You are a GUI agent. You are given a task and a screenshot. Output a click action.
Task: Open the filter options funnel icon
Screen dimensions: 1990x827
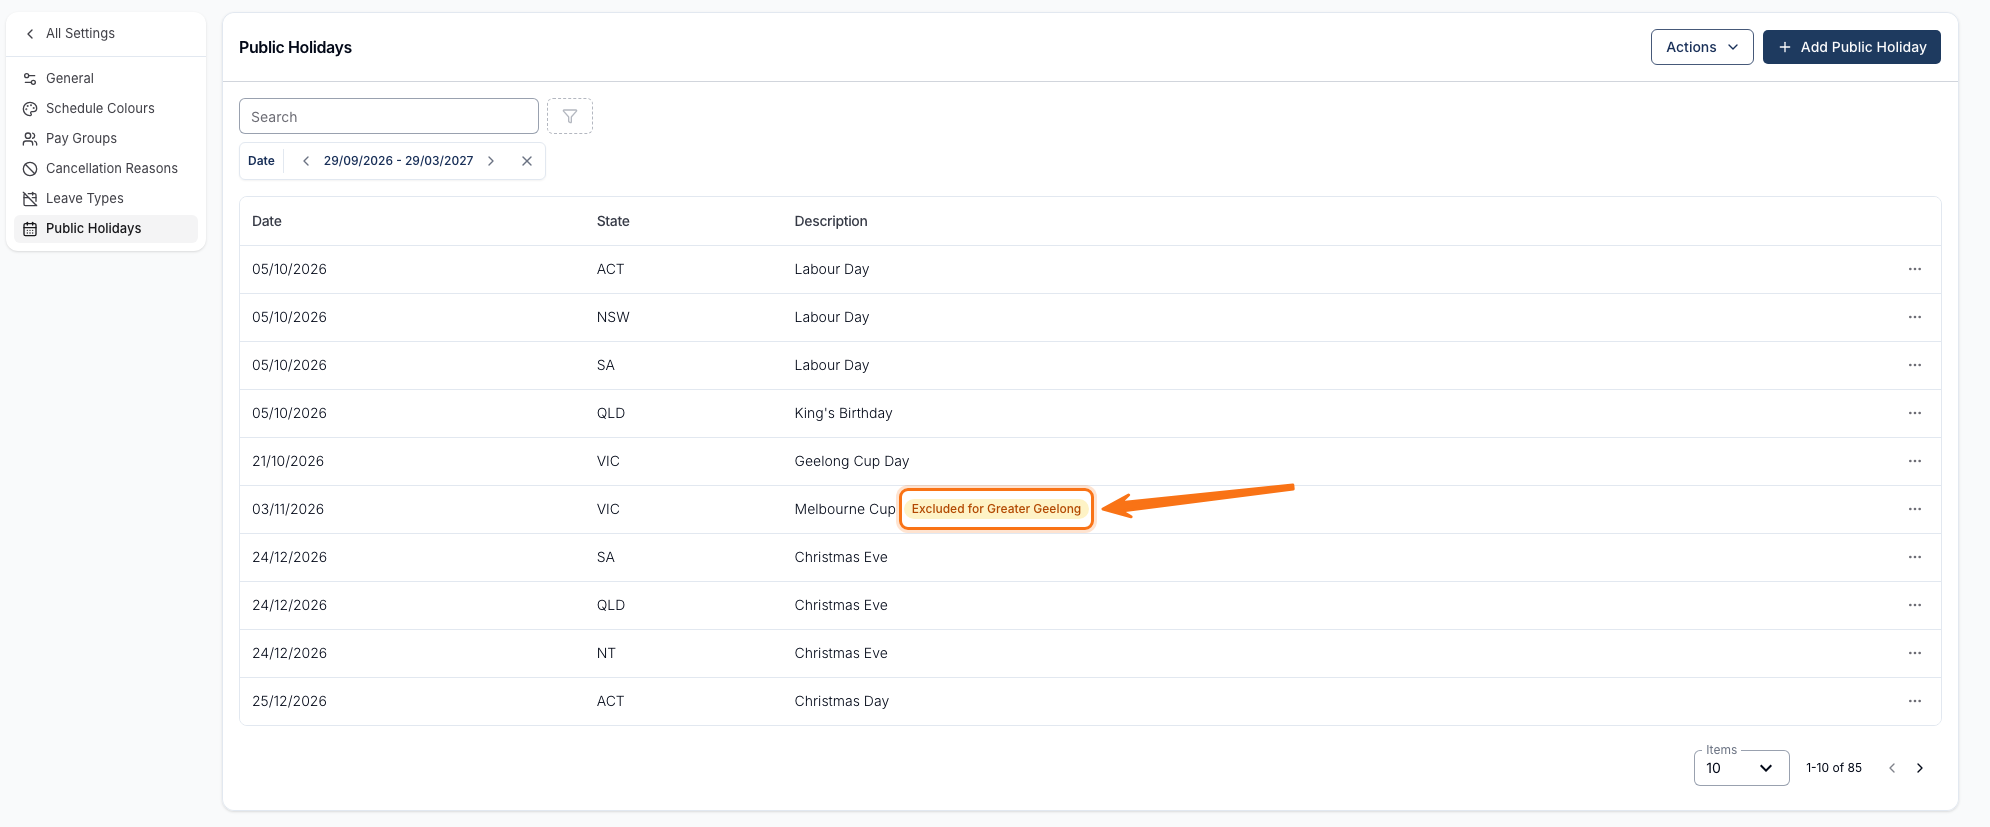(570, 116)
